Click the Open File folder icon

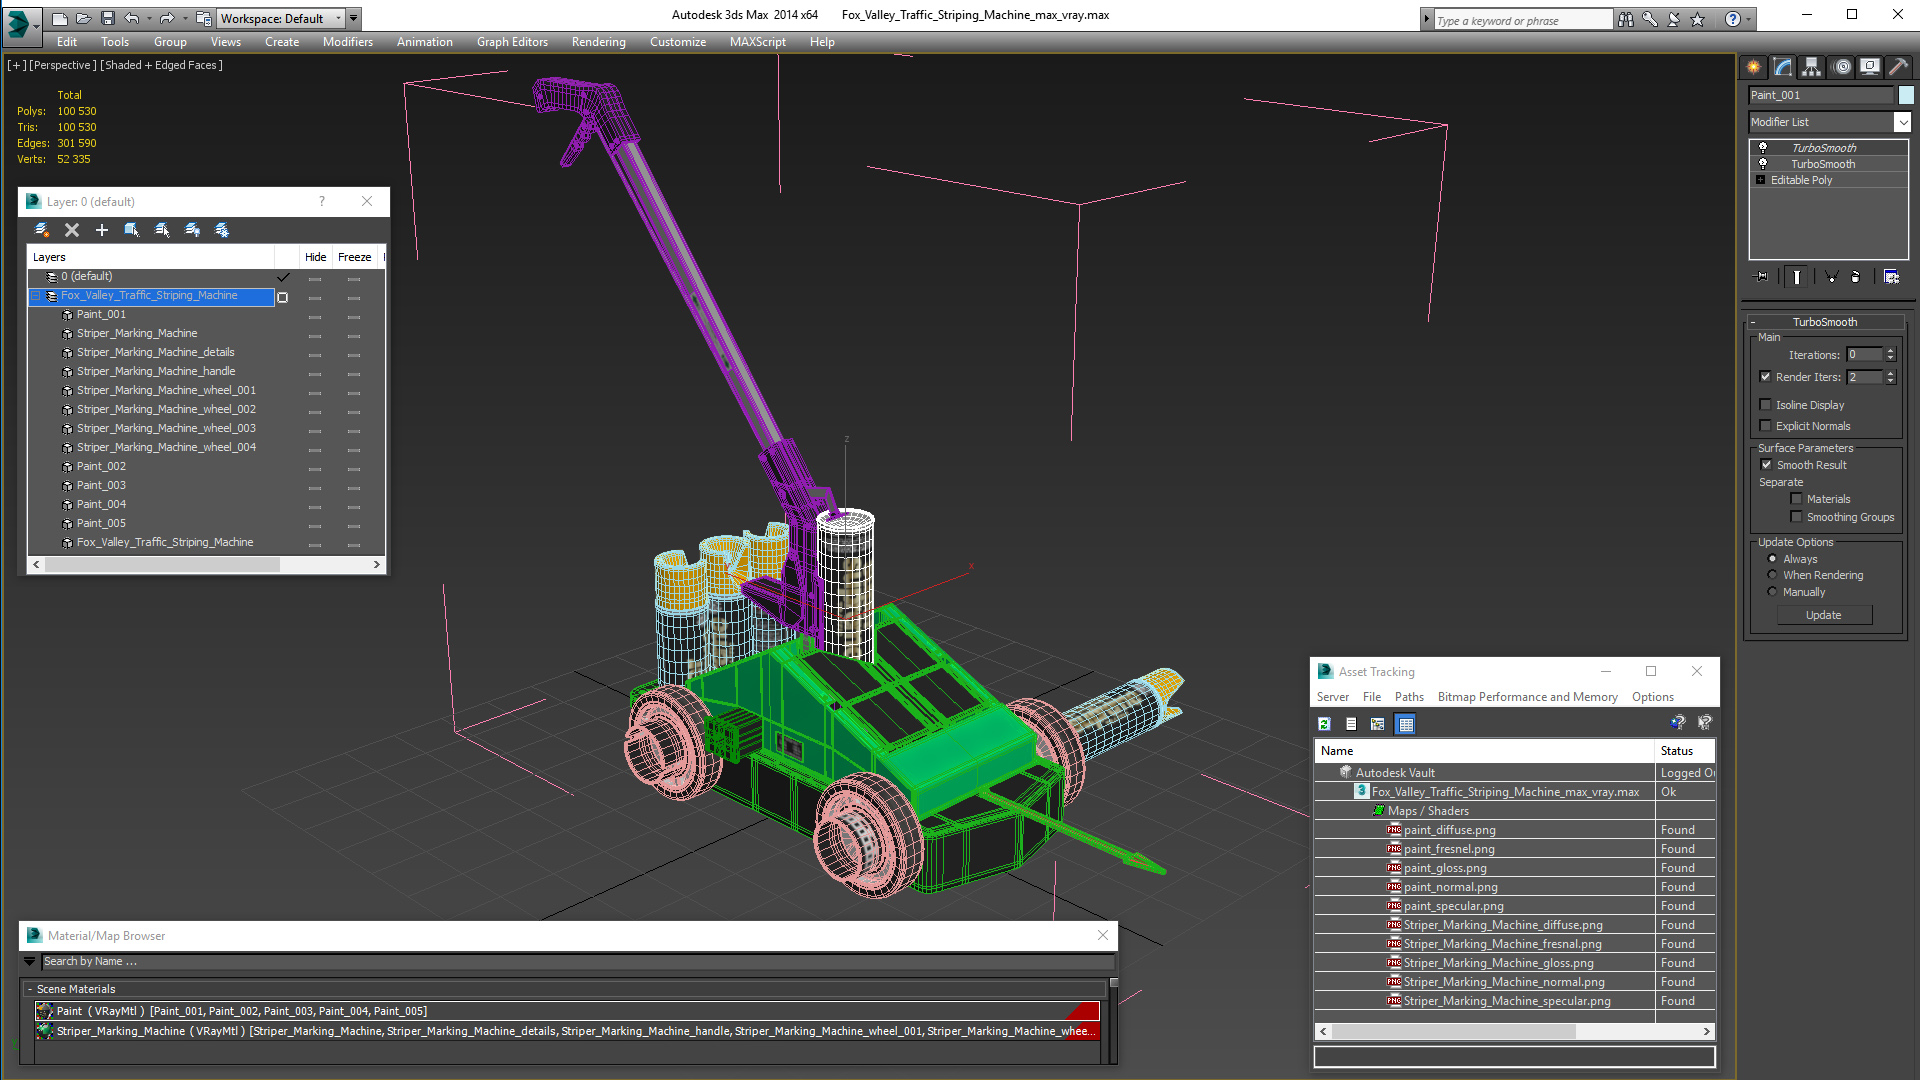84,18
